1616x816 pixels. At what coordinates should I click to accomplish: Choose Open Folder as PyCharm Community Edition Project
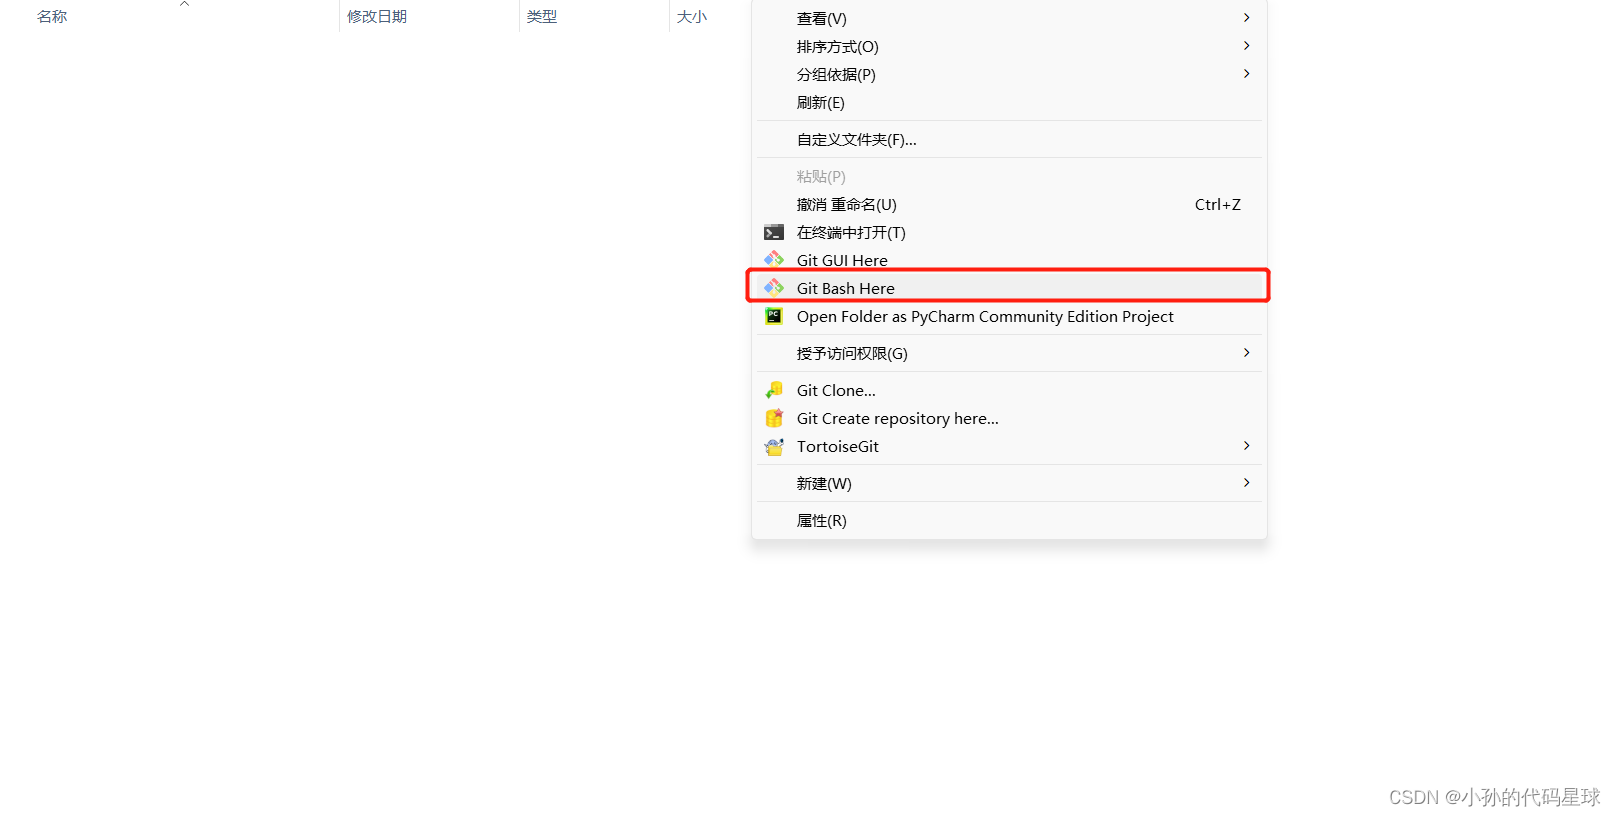coord(1009,316)
